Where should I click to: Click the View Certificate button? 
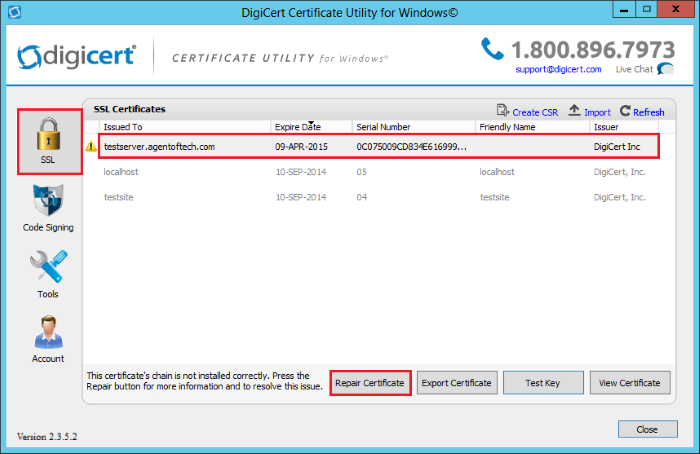[629, 383]
